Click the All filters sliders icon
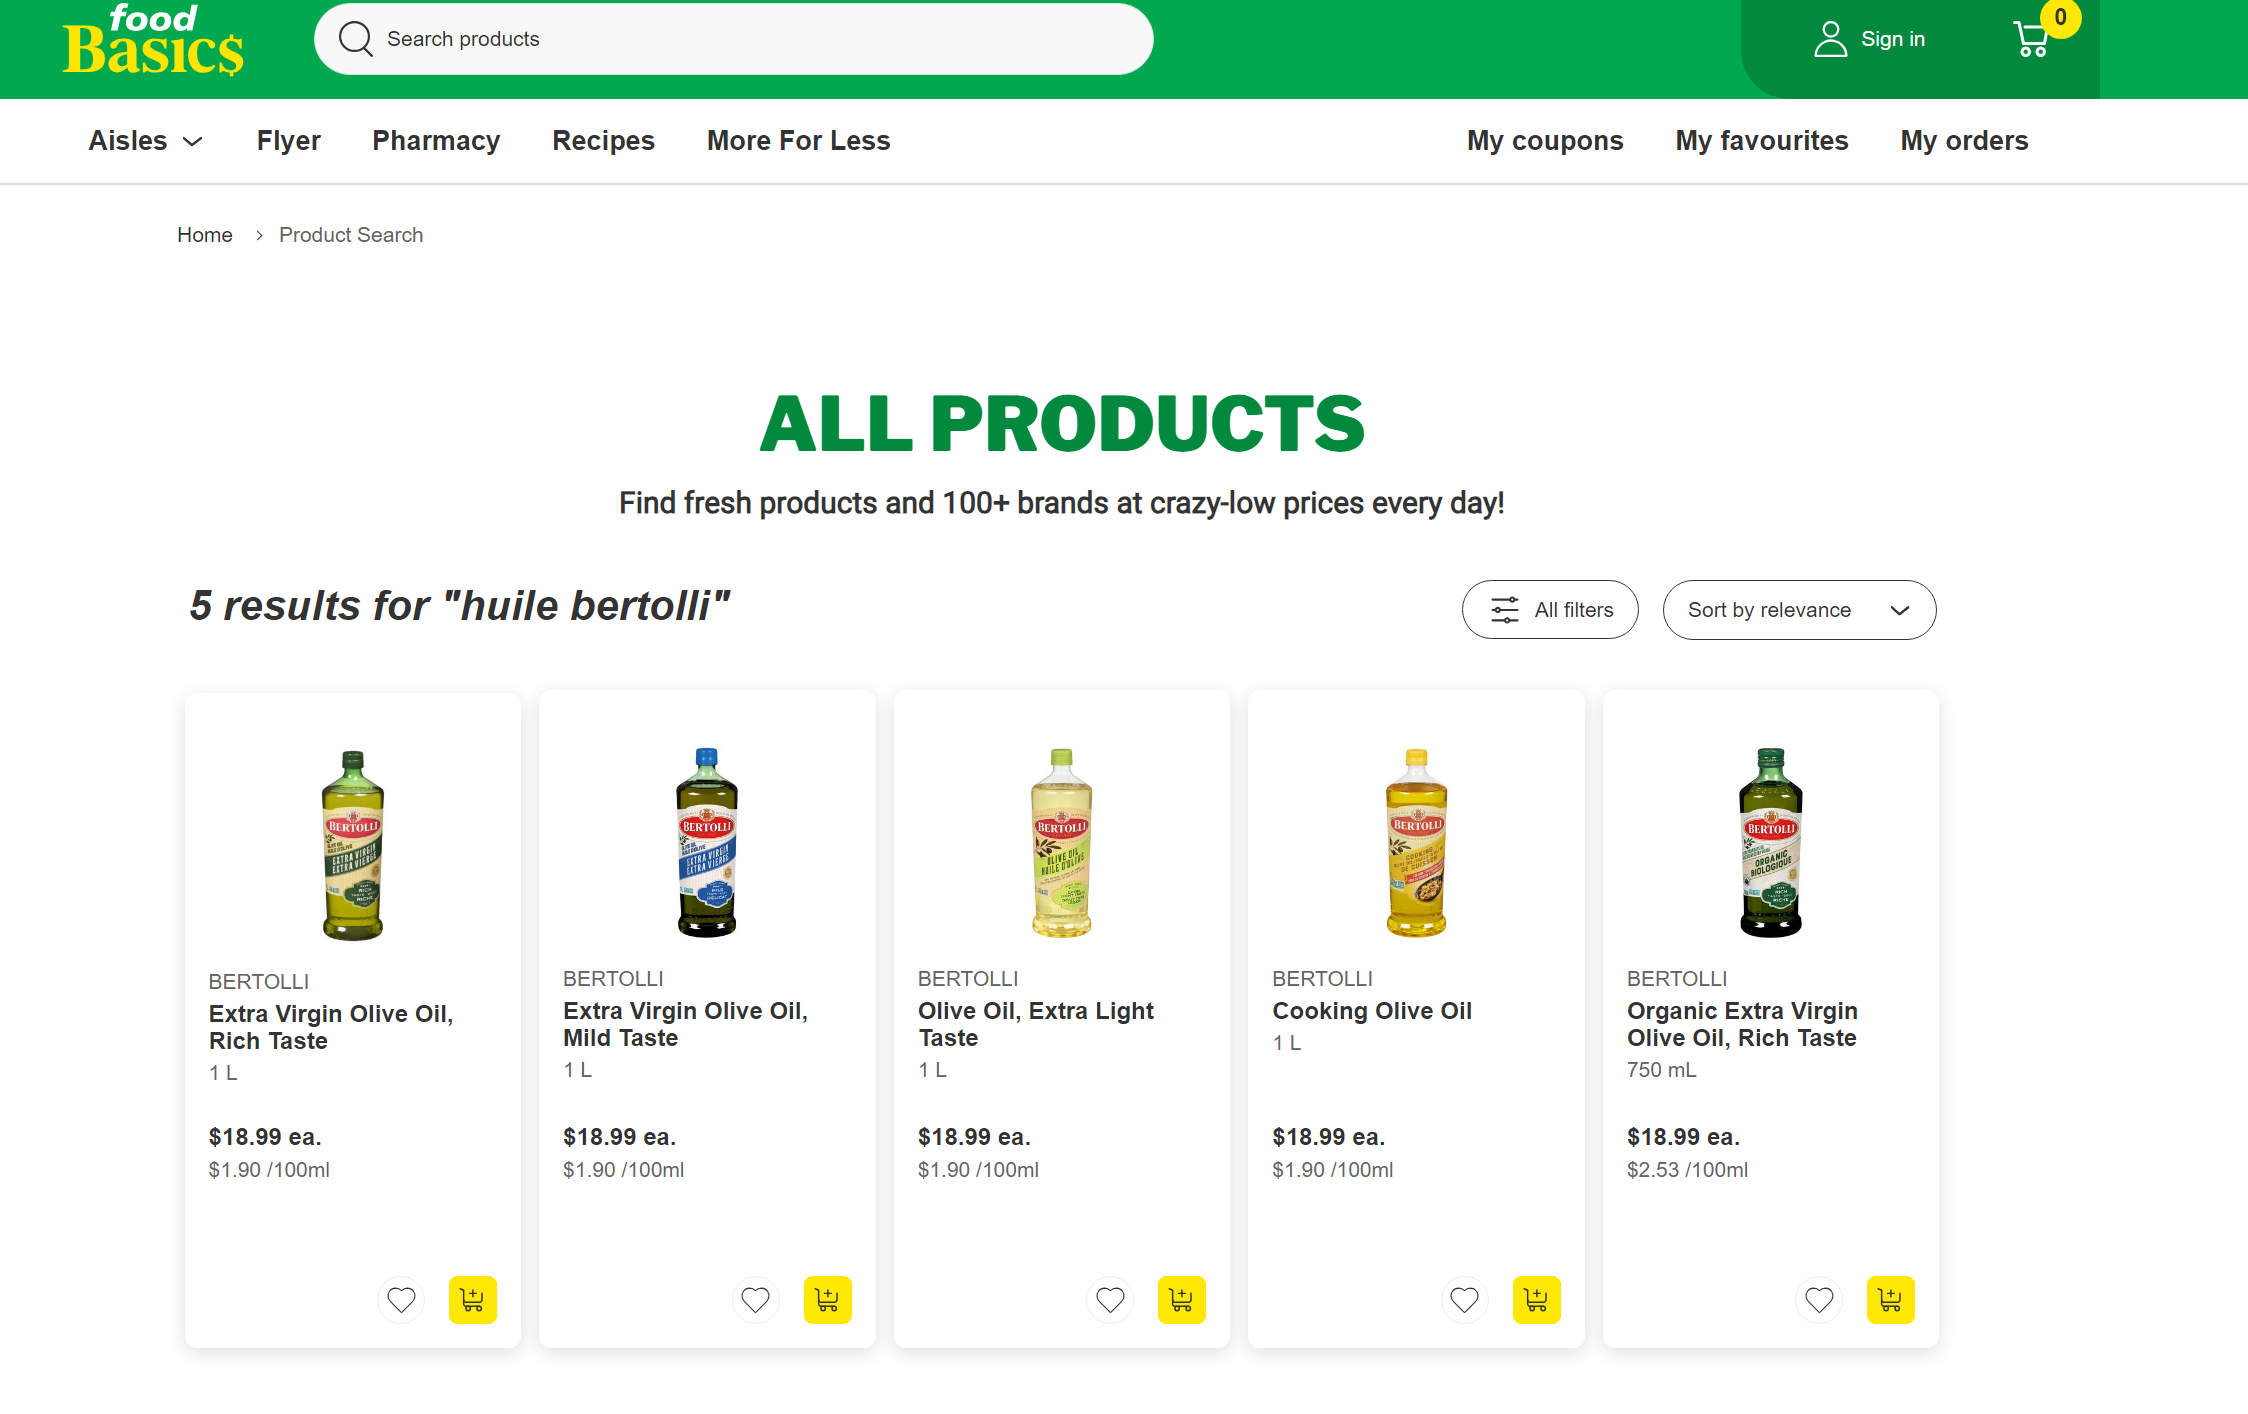The image size is (2248, 1414). [1504, 610]
